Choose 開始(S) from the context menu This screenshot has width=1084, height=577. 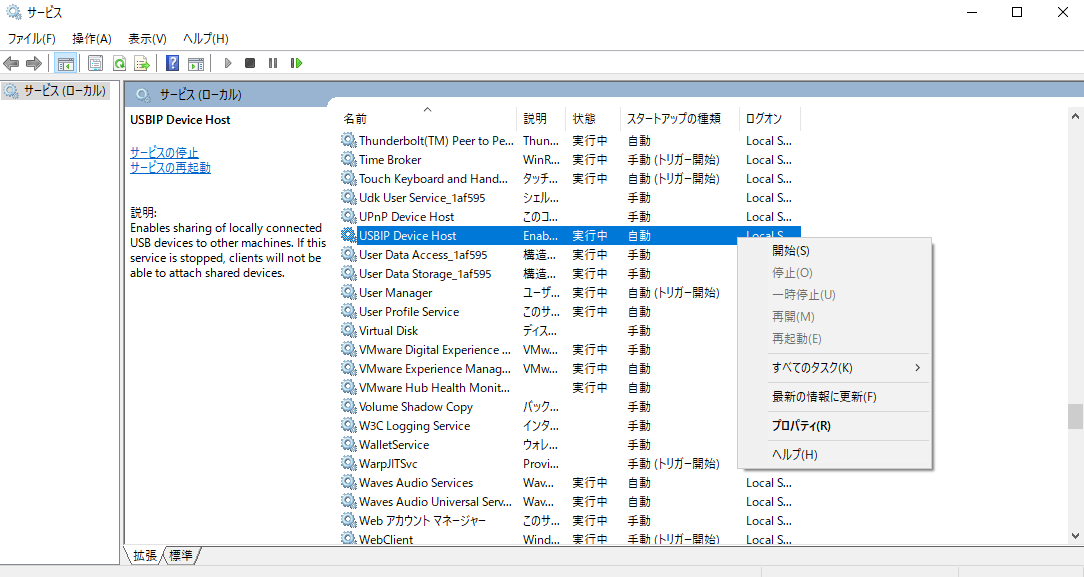click(834, 251)
